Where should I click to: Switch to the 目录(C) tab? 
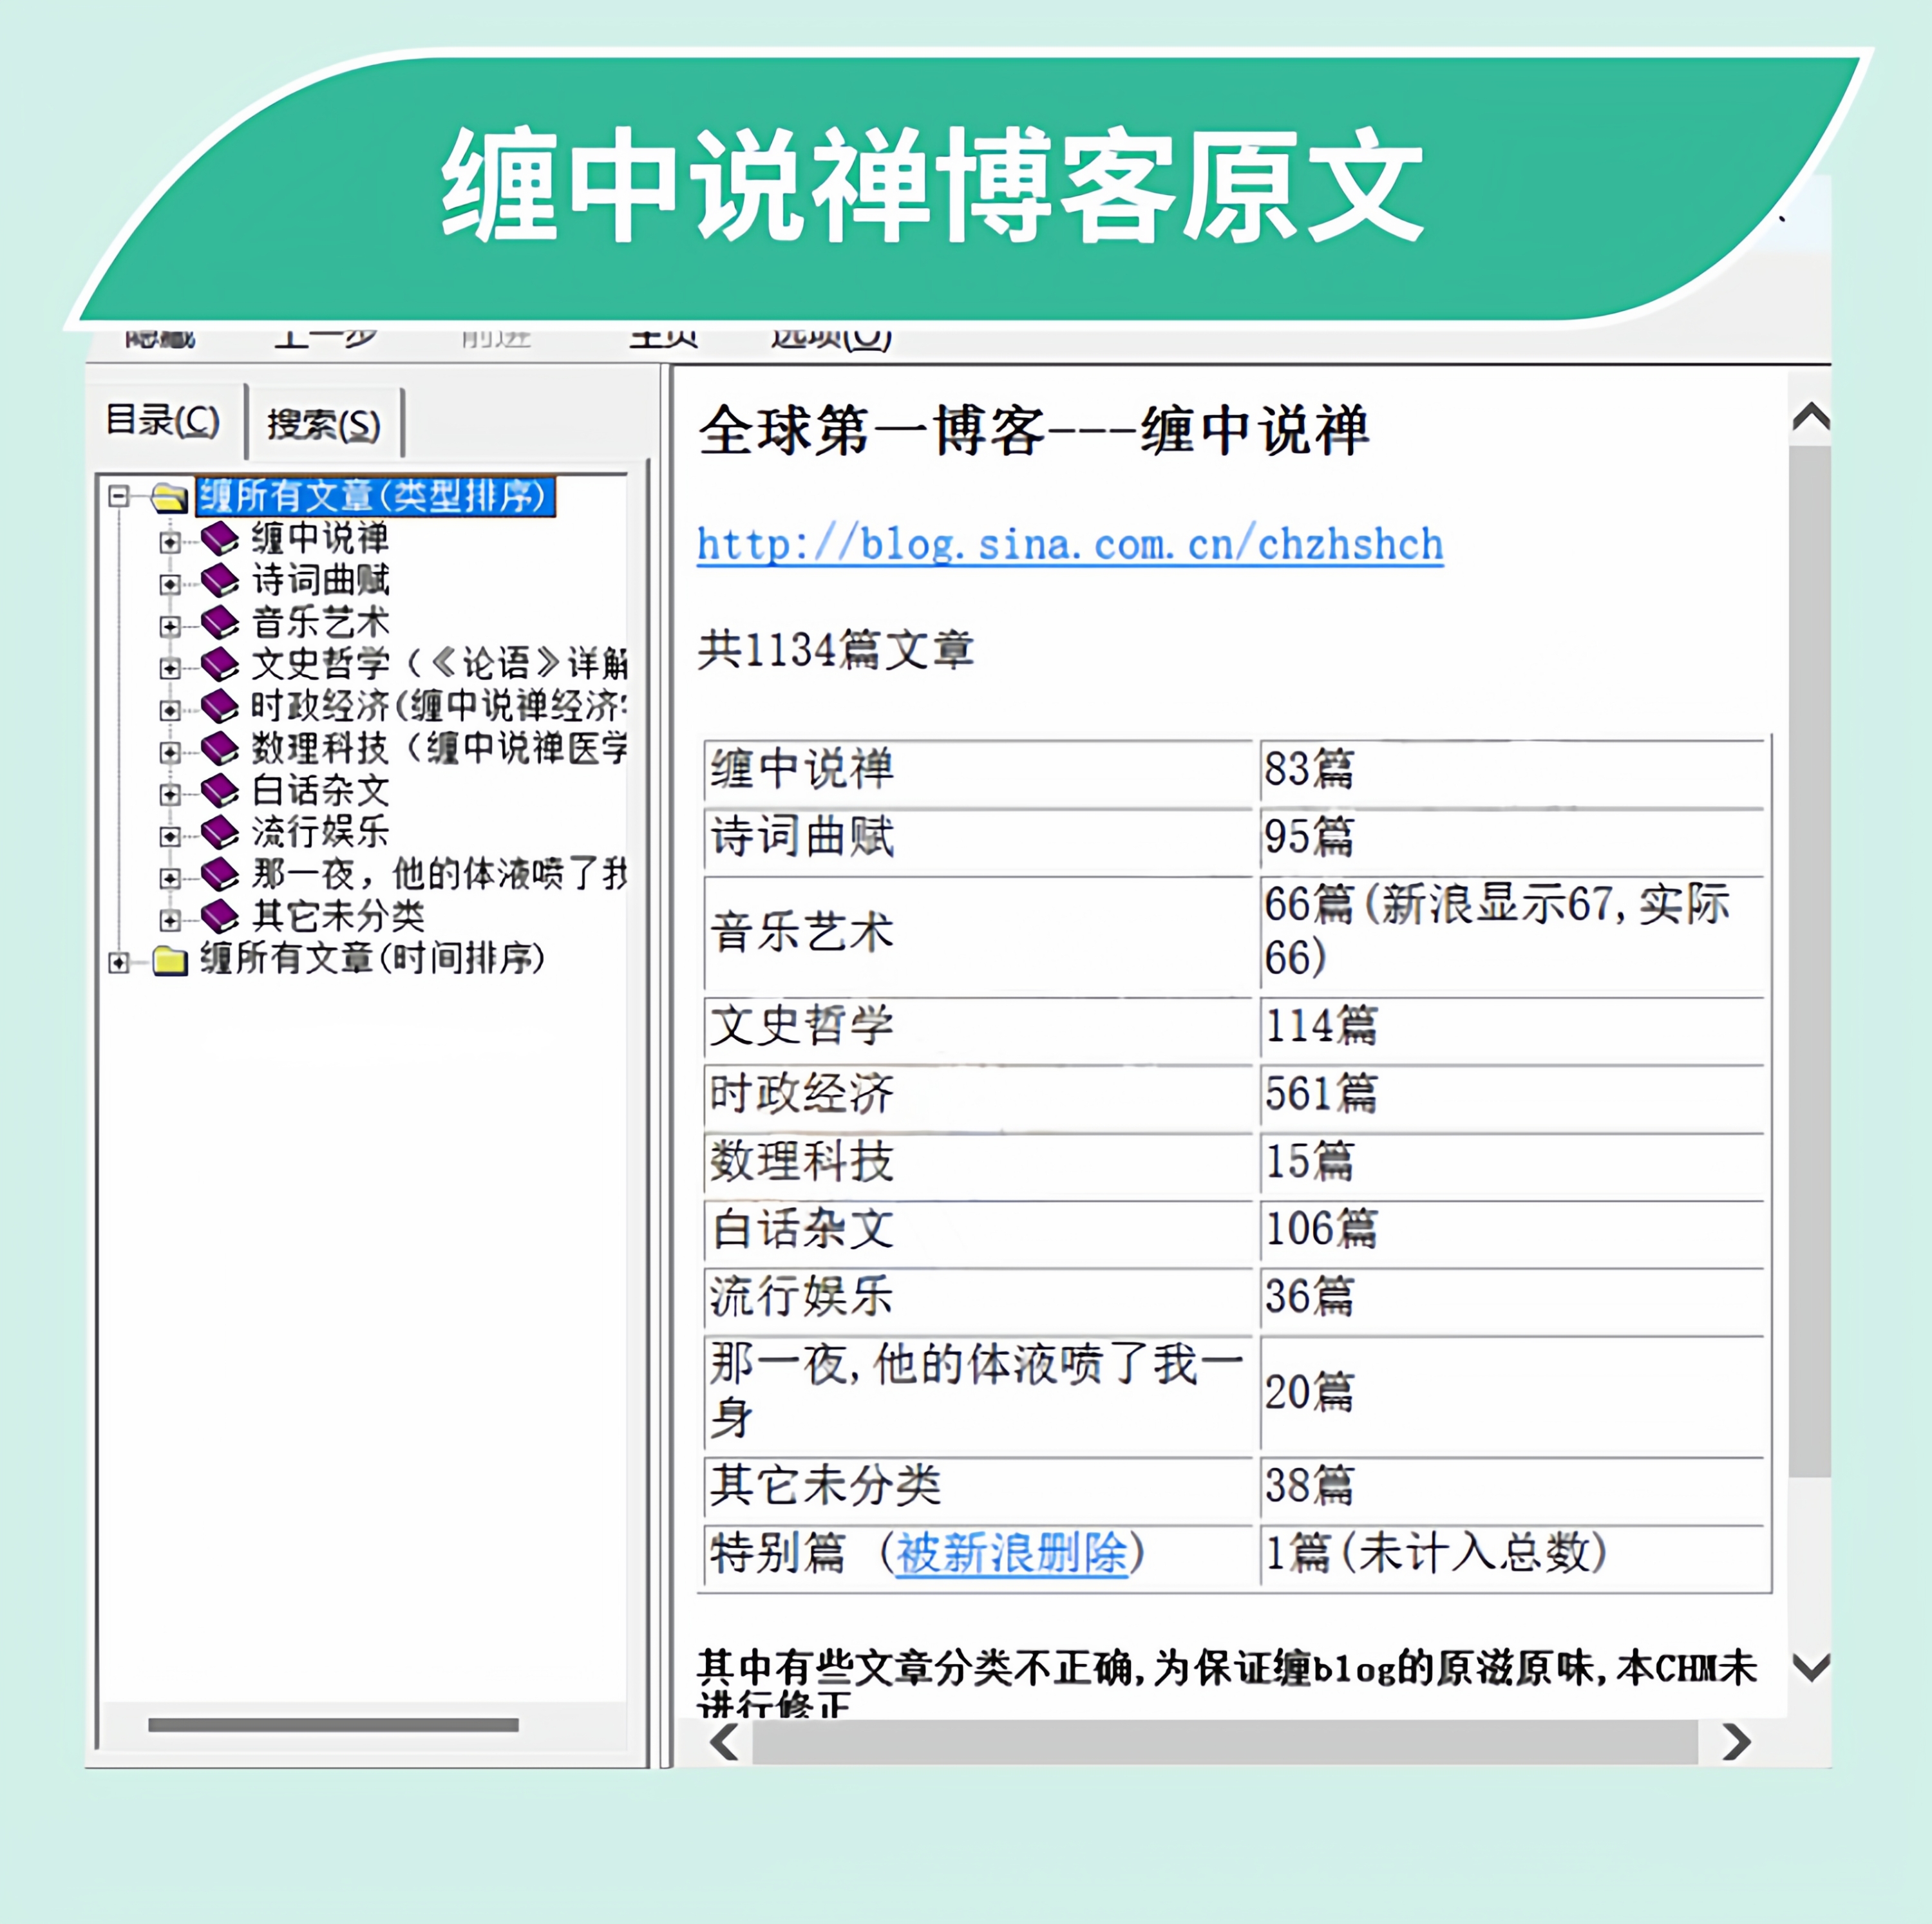[163, 421]
